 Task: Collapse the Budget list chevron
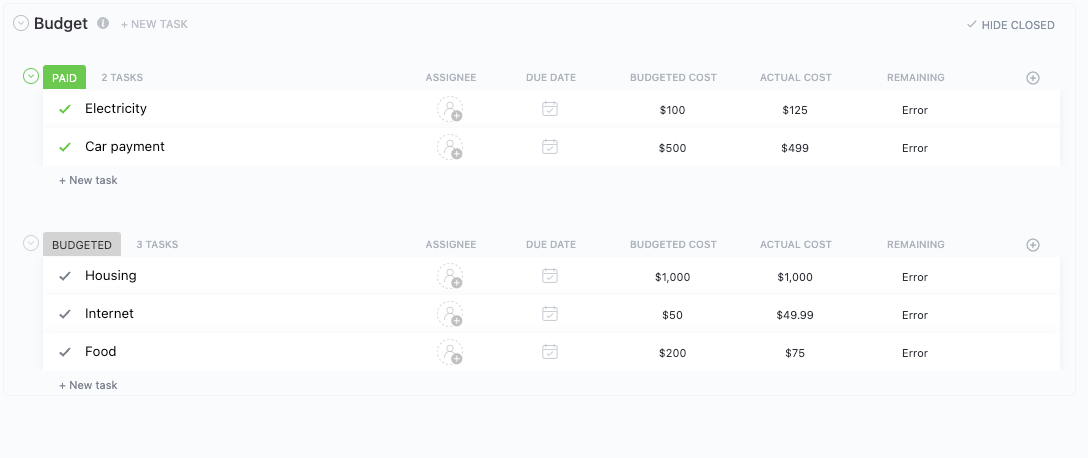(x=21, y=24)
